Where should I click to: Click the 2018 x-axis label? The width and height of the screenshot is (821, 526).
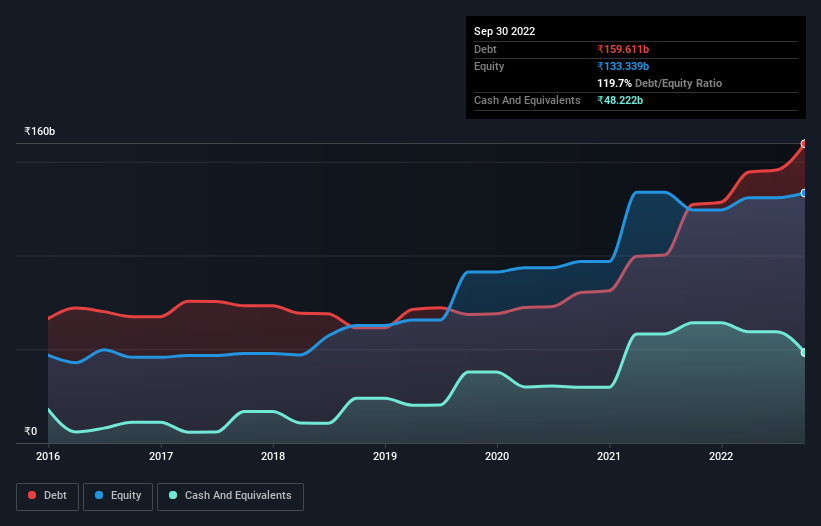coord(273,456)
